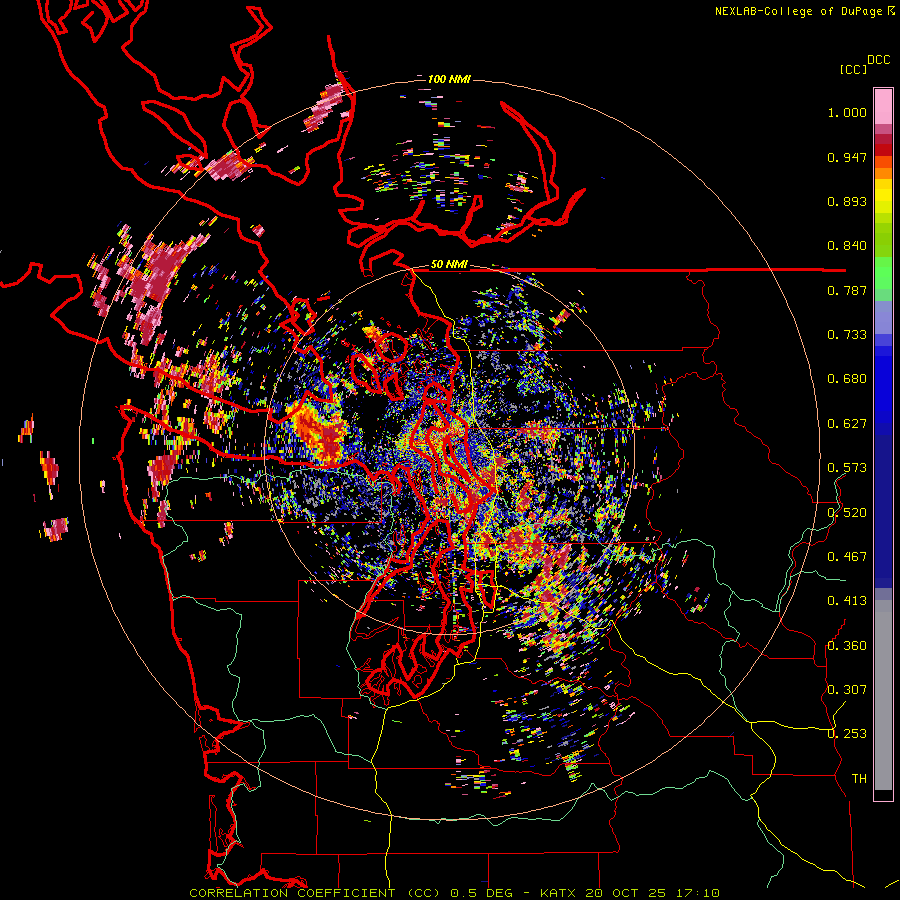The width and height of the screenshot is (900, 900).
Task: Click the TH threshold label on the scale
Action: [x=859, y=779]
